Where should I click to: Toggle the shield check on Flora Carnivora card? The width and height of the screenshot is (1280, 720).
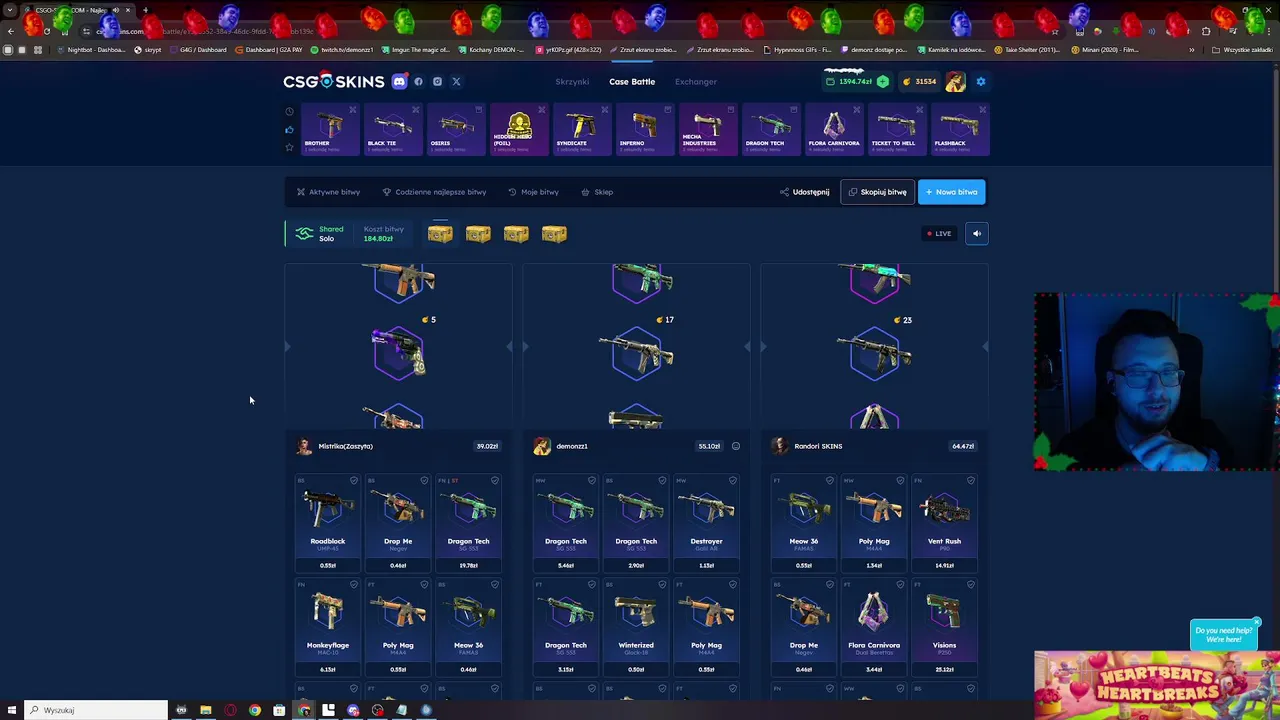[x=900, y=585]
